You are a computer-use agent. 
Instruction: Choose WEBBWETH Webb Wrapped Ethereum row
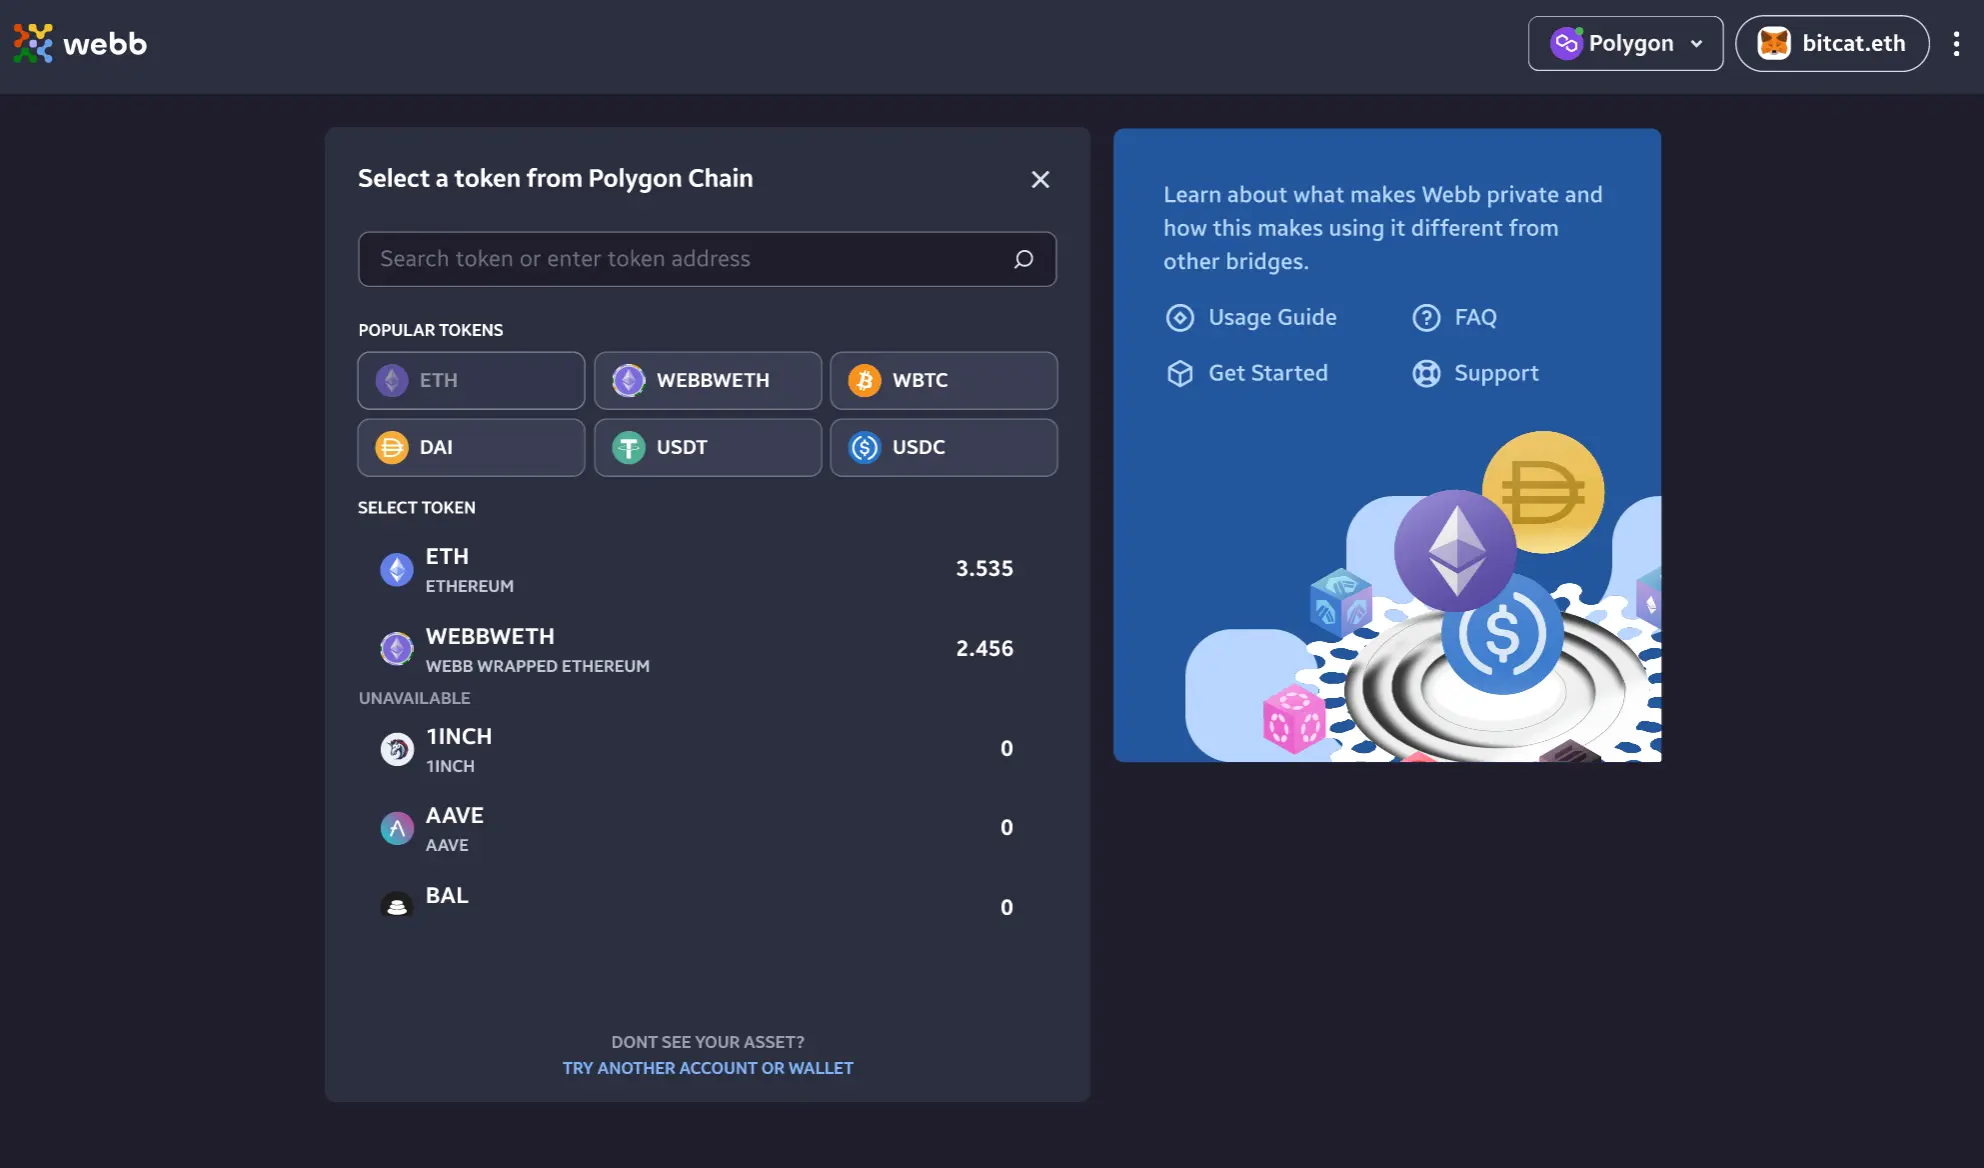pos(707,649)
